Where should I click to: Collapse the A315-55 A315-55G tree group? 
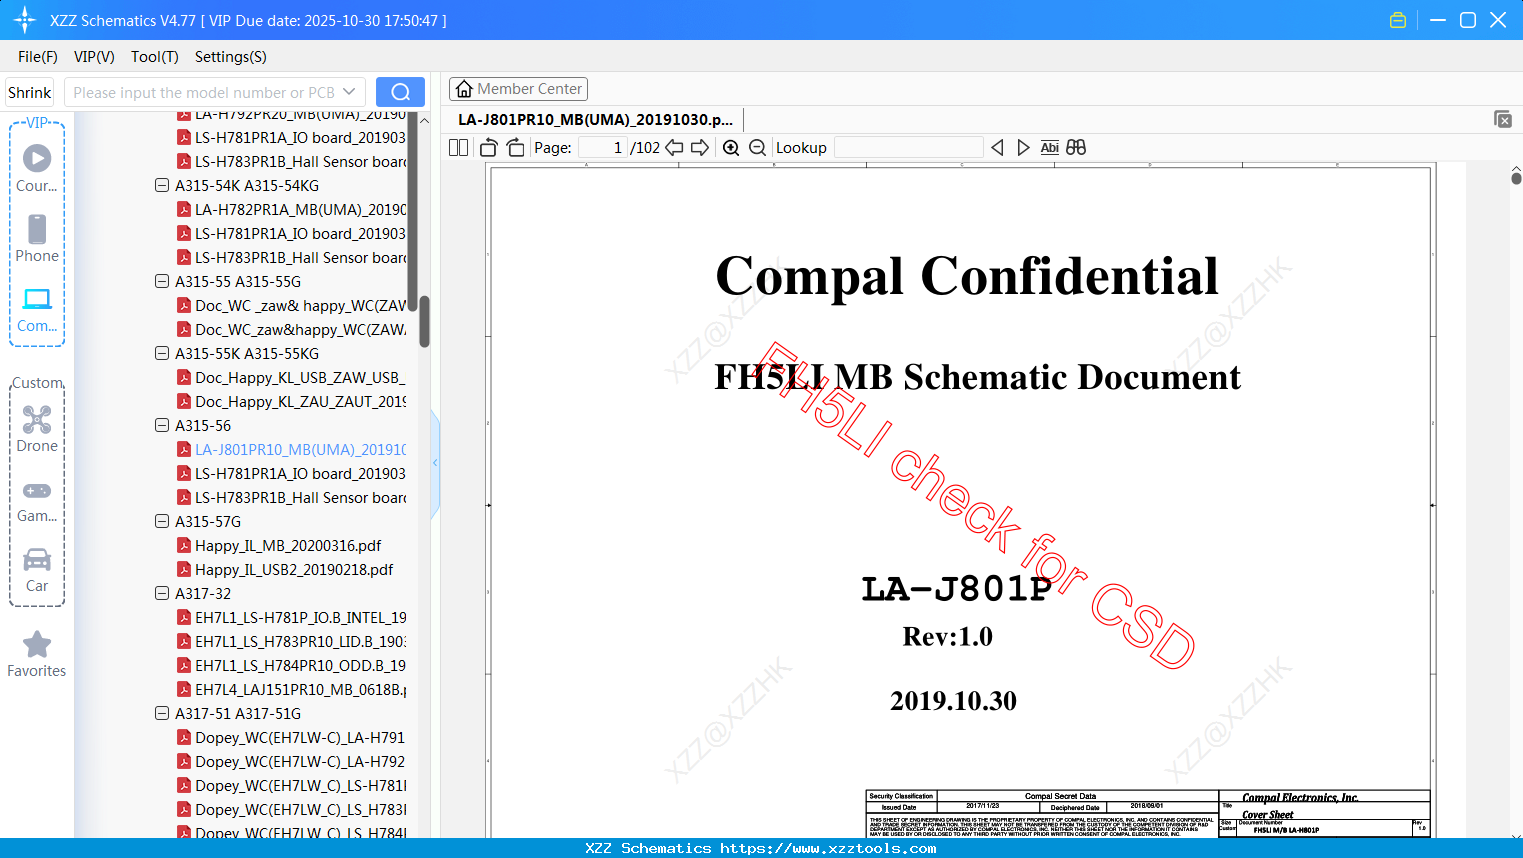(162, 282)
